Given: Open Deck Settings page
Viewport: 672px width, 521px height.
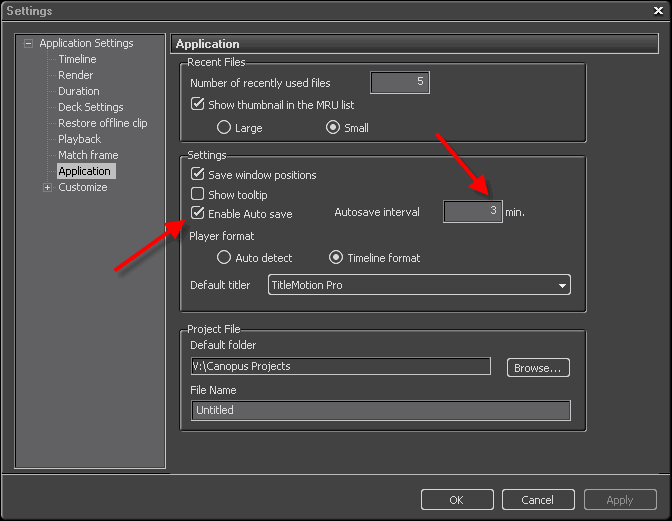Looking at the screenshot, I should pos(91,107).
